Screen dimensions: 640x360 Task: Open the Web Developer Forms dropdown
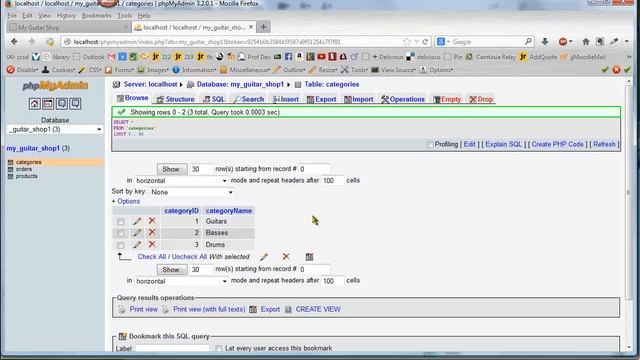pyautogui.click(x=120, y=70)
